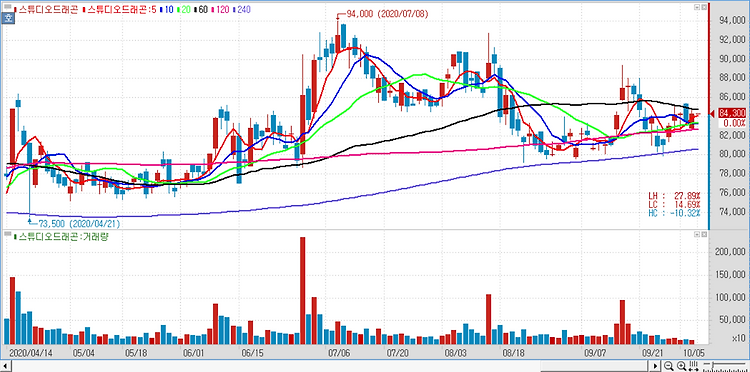This screenshot has height=372, width=750.
Task: Click the HC : -10.32% value
Action: tap(674, 213)
